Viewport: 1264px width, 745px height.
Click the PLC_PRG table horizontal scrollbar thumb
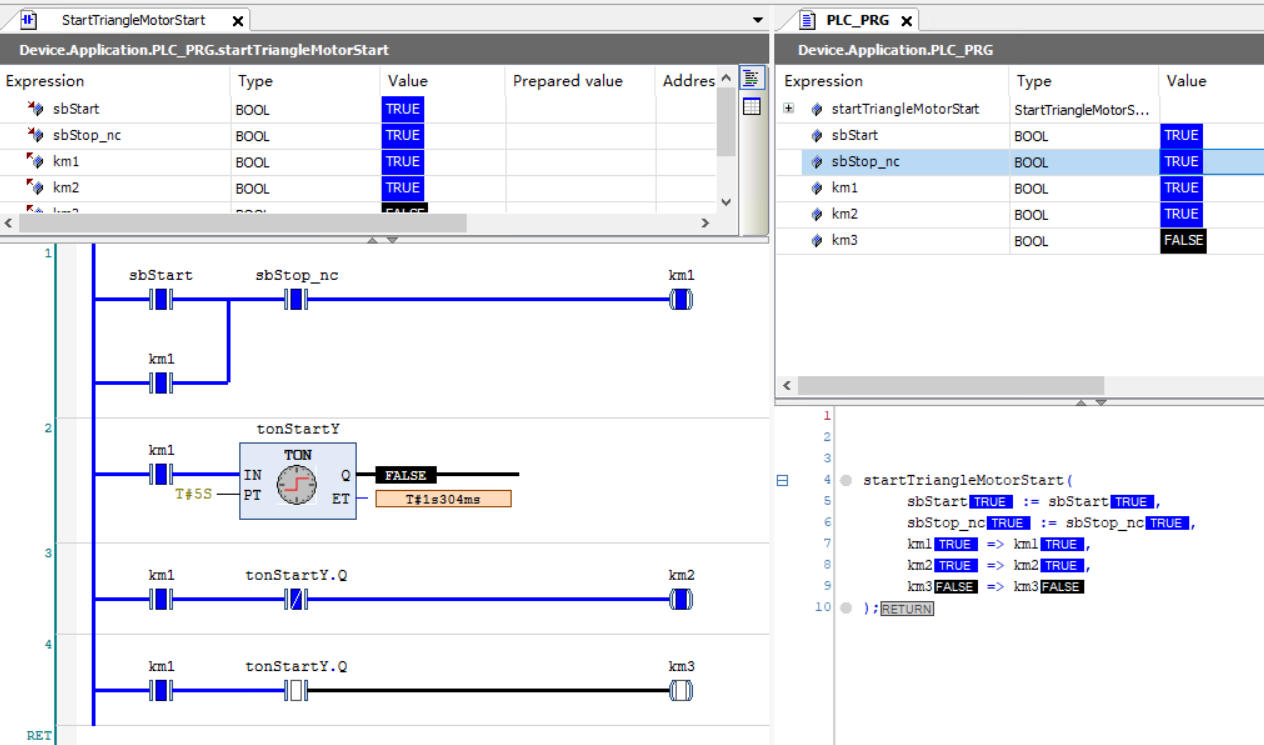(x=950, y=385)
